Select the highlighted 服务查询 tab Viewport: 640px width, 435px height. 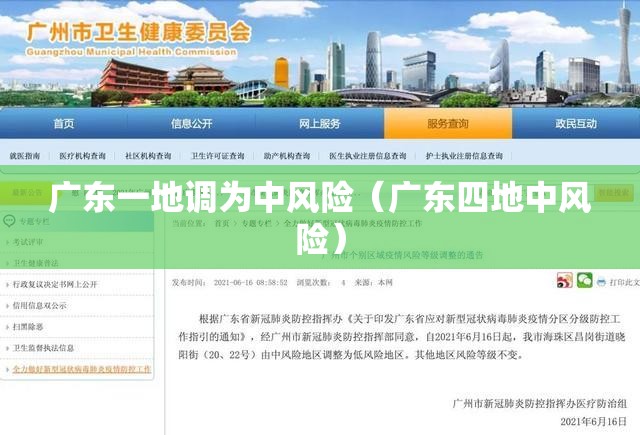(x=448, y=124)
